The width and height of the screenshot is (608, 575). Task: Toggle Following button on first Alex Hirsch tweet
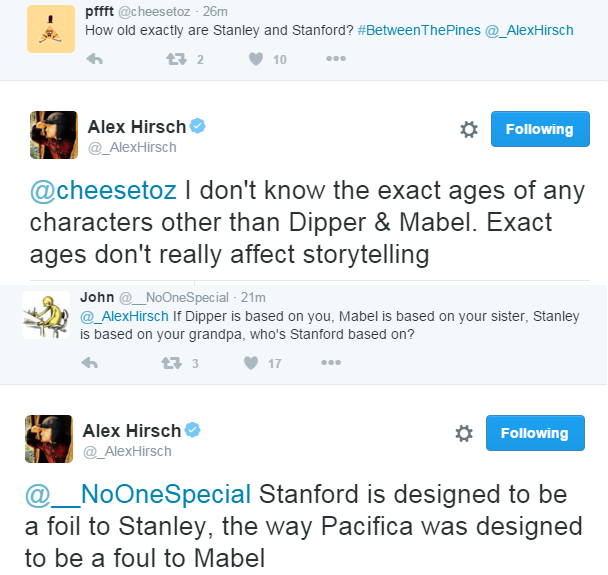tap(539, 129)
